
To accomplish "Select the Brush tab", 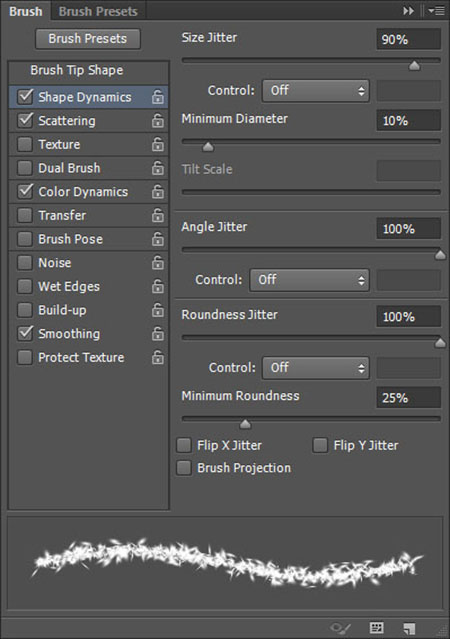I will [x=25, y=11].
